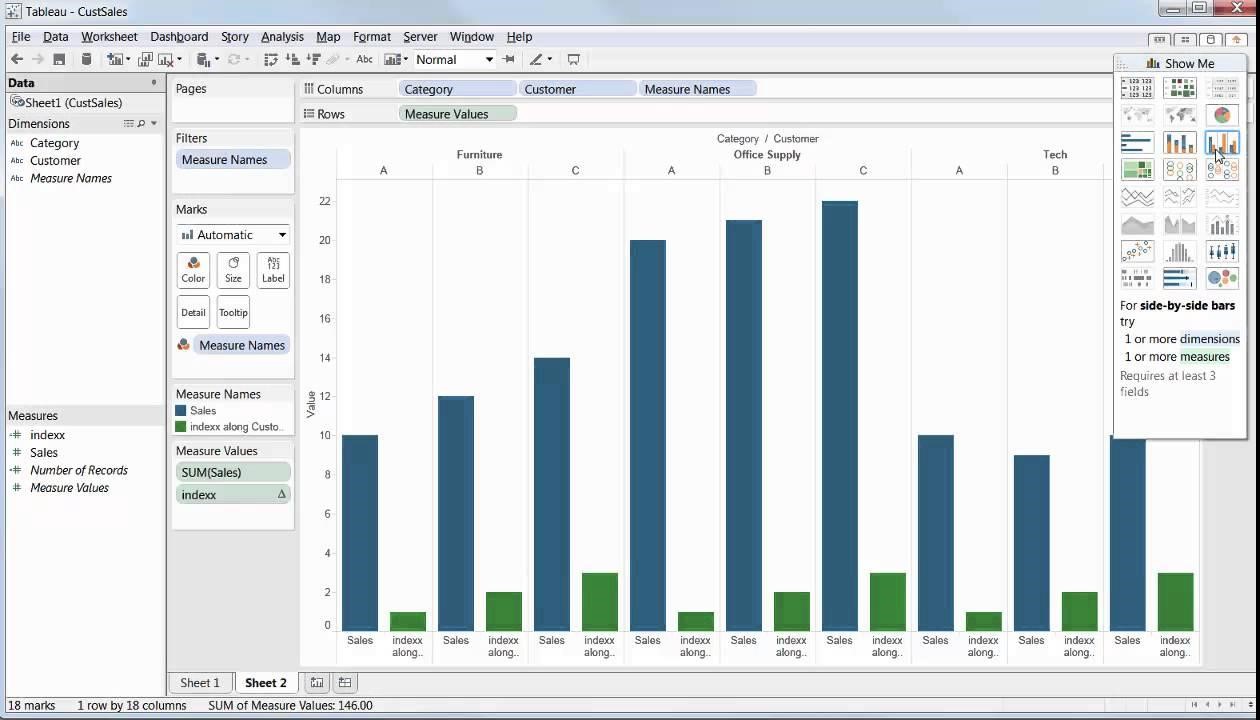Select histogram chart in Show Me

pos(1180,251)
